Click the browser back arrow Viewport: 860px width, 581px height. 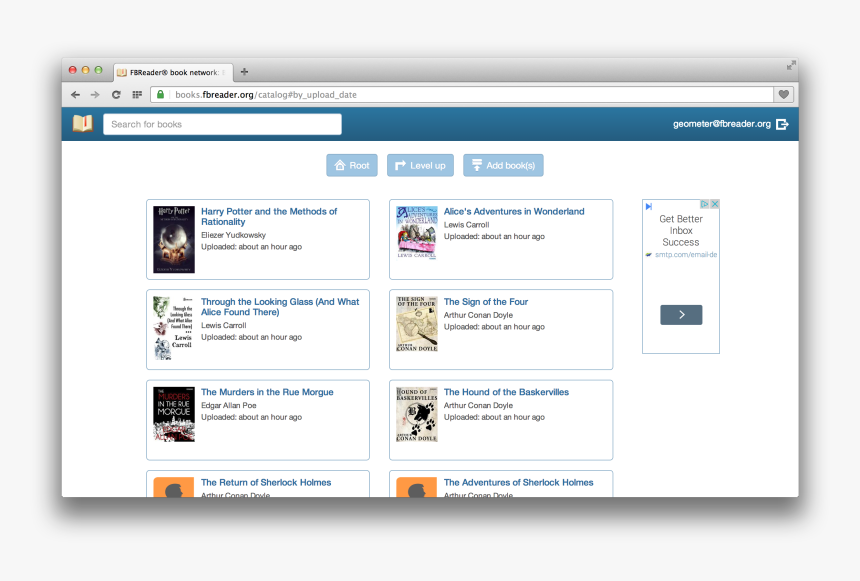coord(76,95)
